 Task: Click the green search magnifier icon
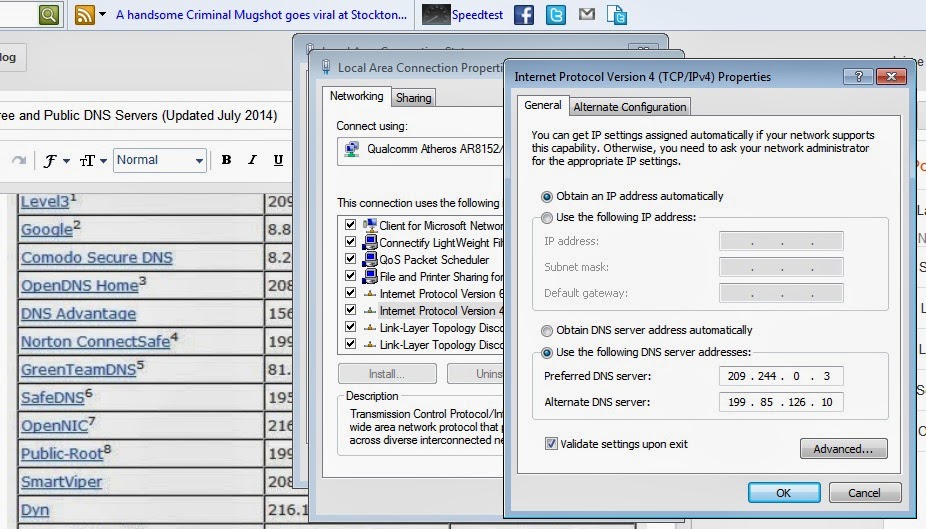coord(49,14)
